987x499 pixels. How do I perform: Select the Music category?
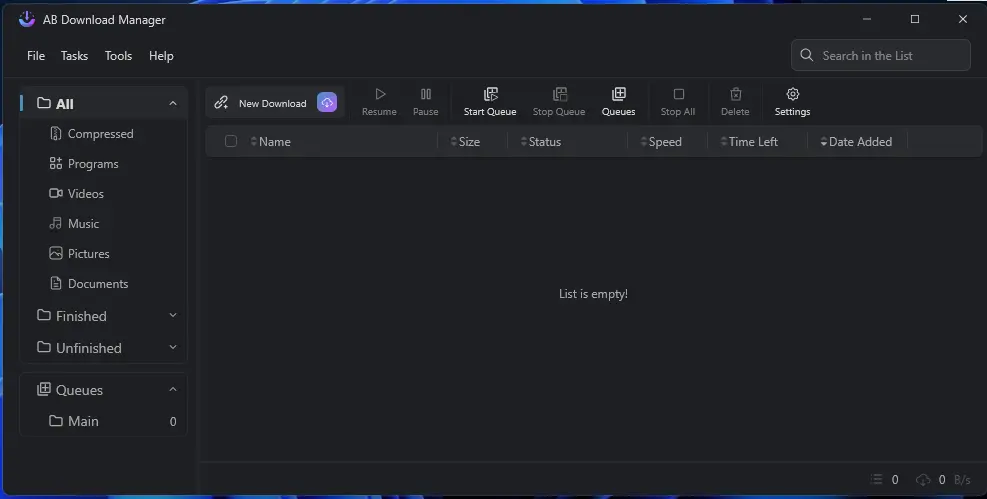tap(104, 224)
